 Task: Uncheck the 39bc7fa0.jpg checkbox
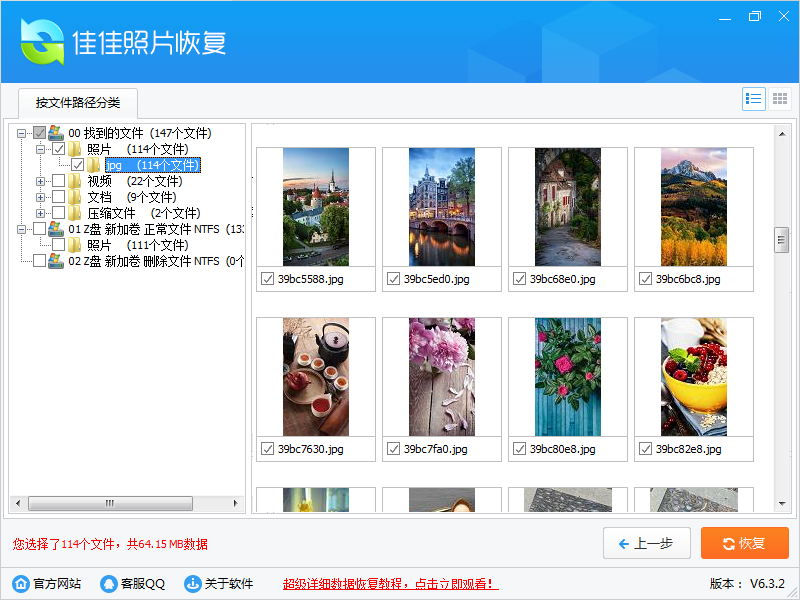pos(393,448)
